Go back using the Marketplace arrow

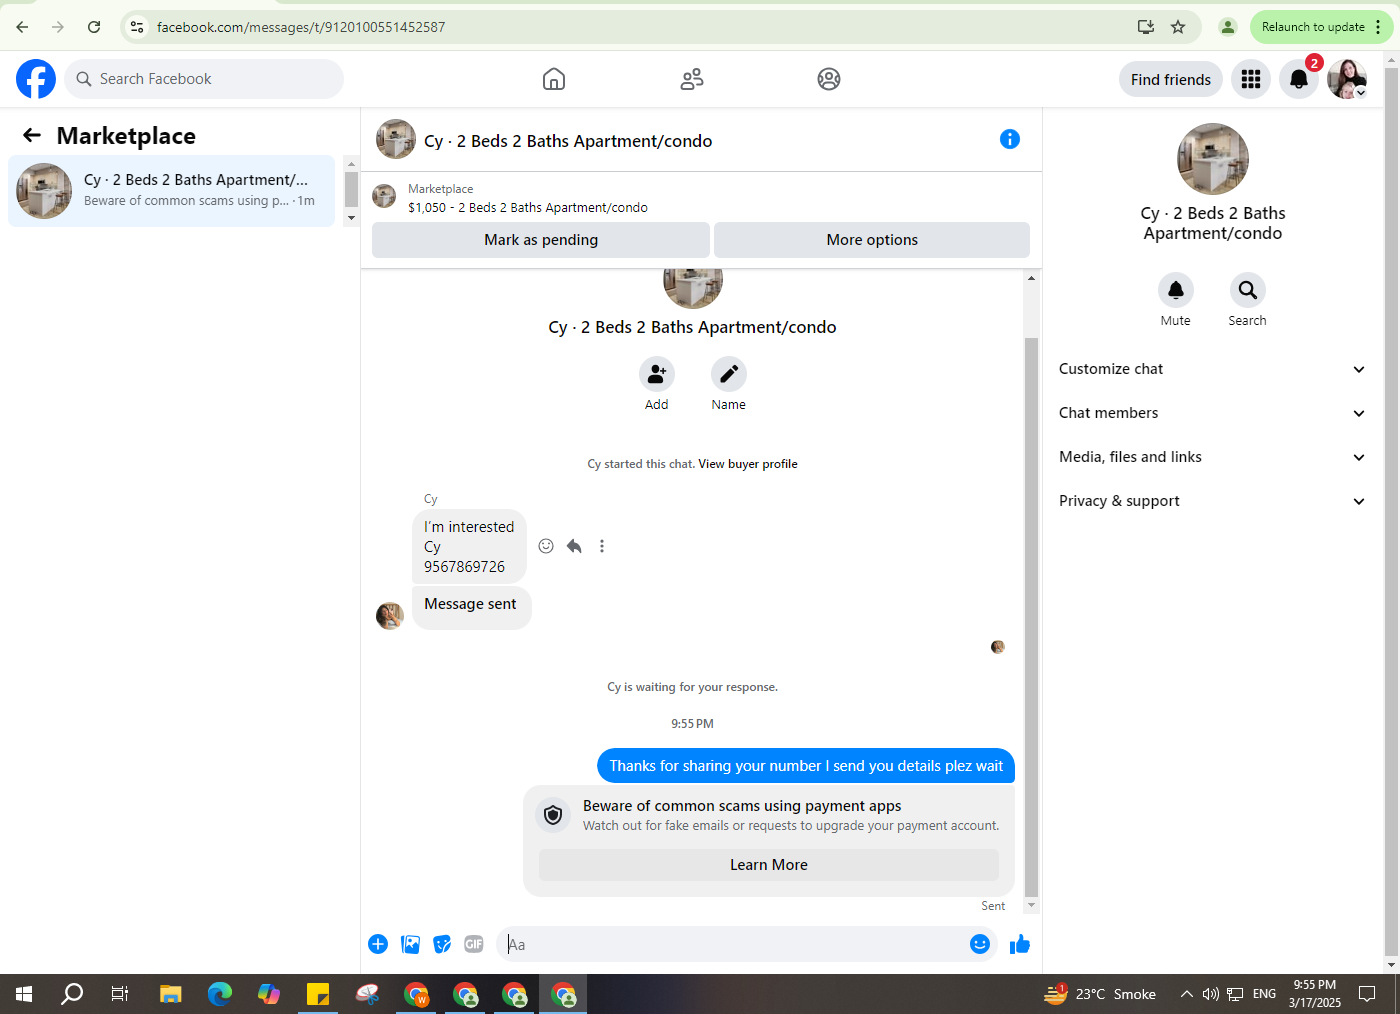32,135
